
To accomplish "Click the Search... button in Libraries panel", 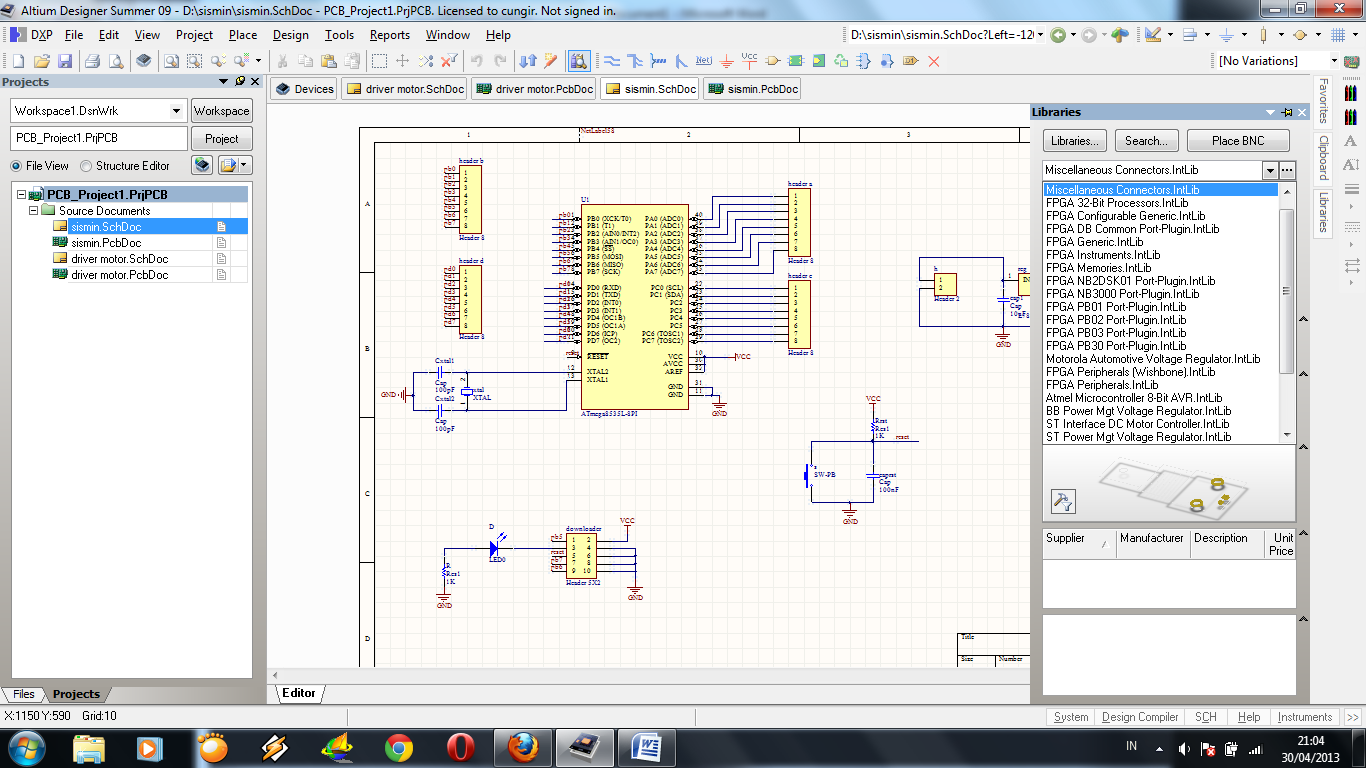I will [1146, 140].
